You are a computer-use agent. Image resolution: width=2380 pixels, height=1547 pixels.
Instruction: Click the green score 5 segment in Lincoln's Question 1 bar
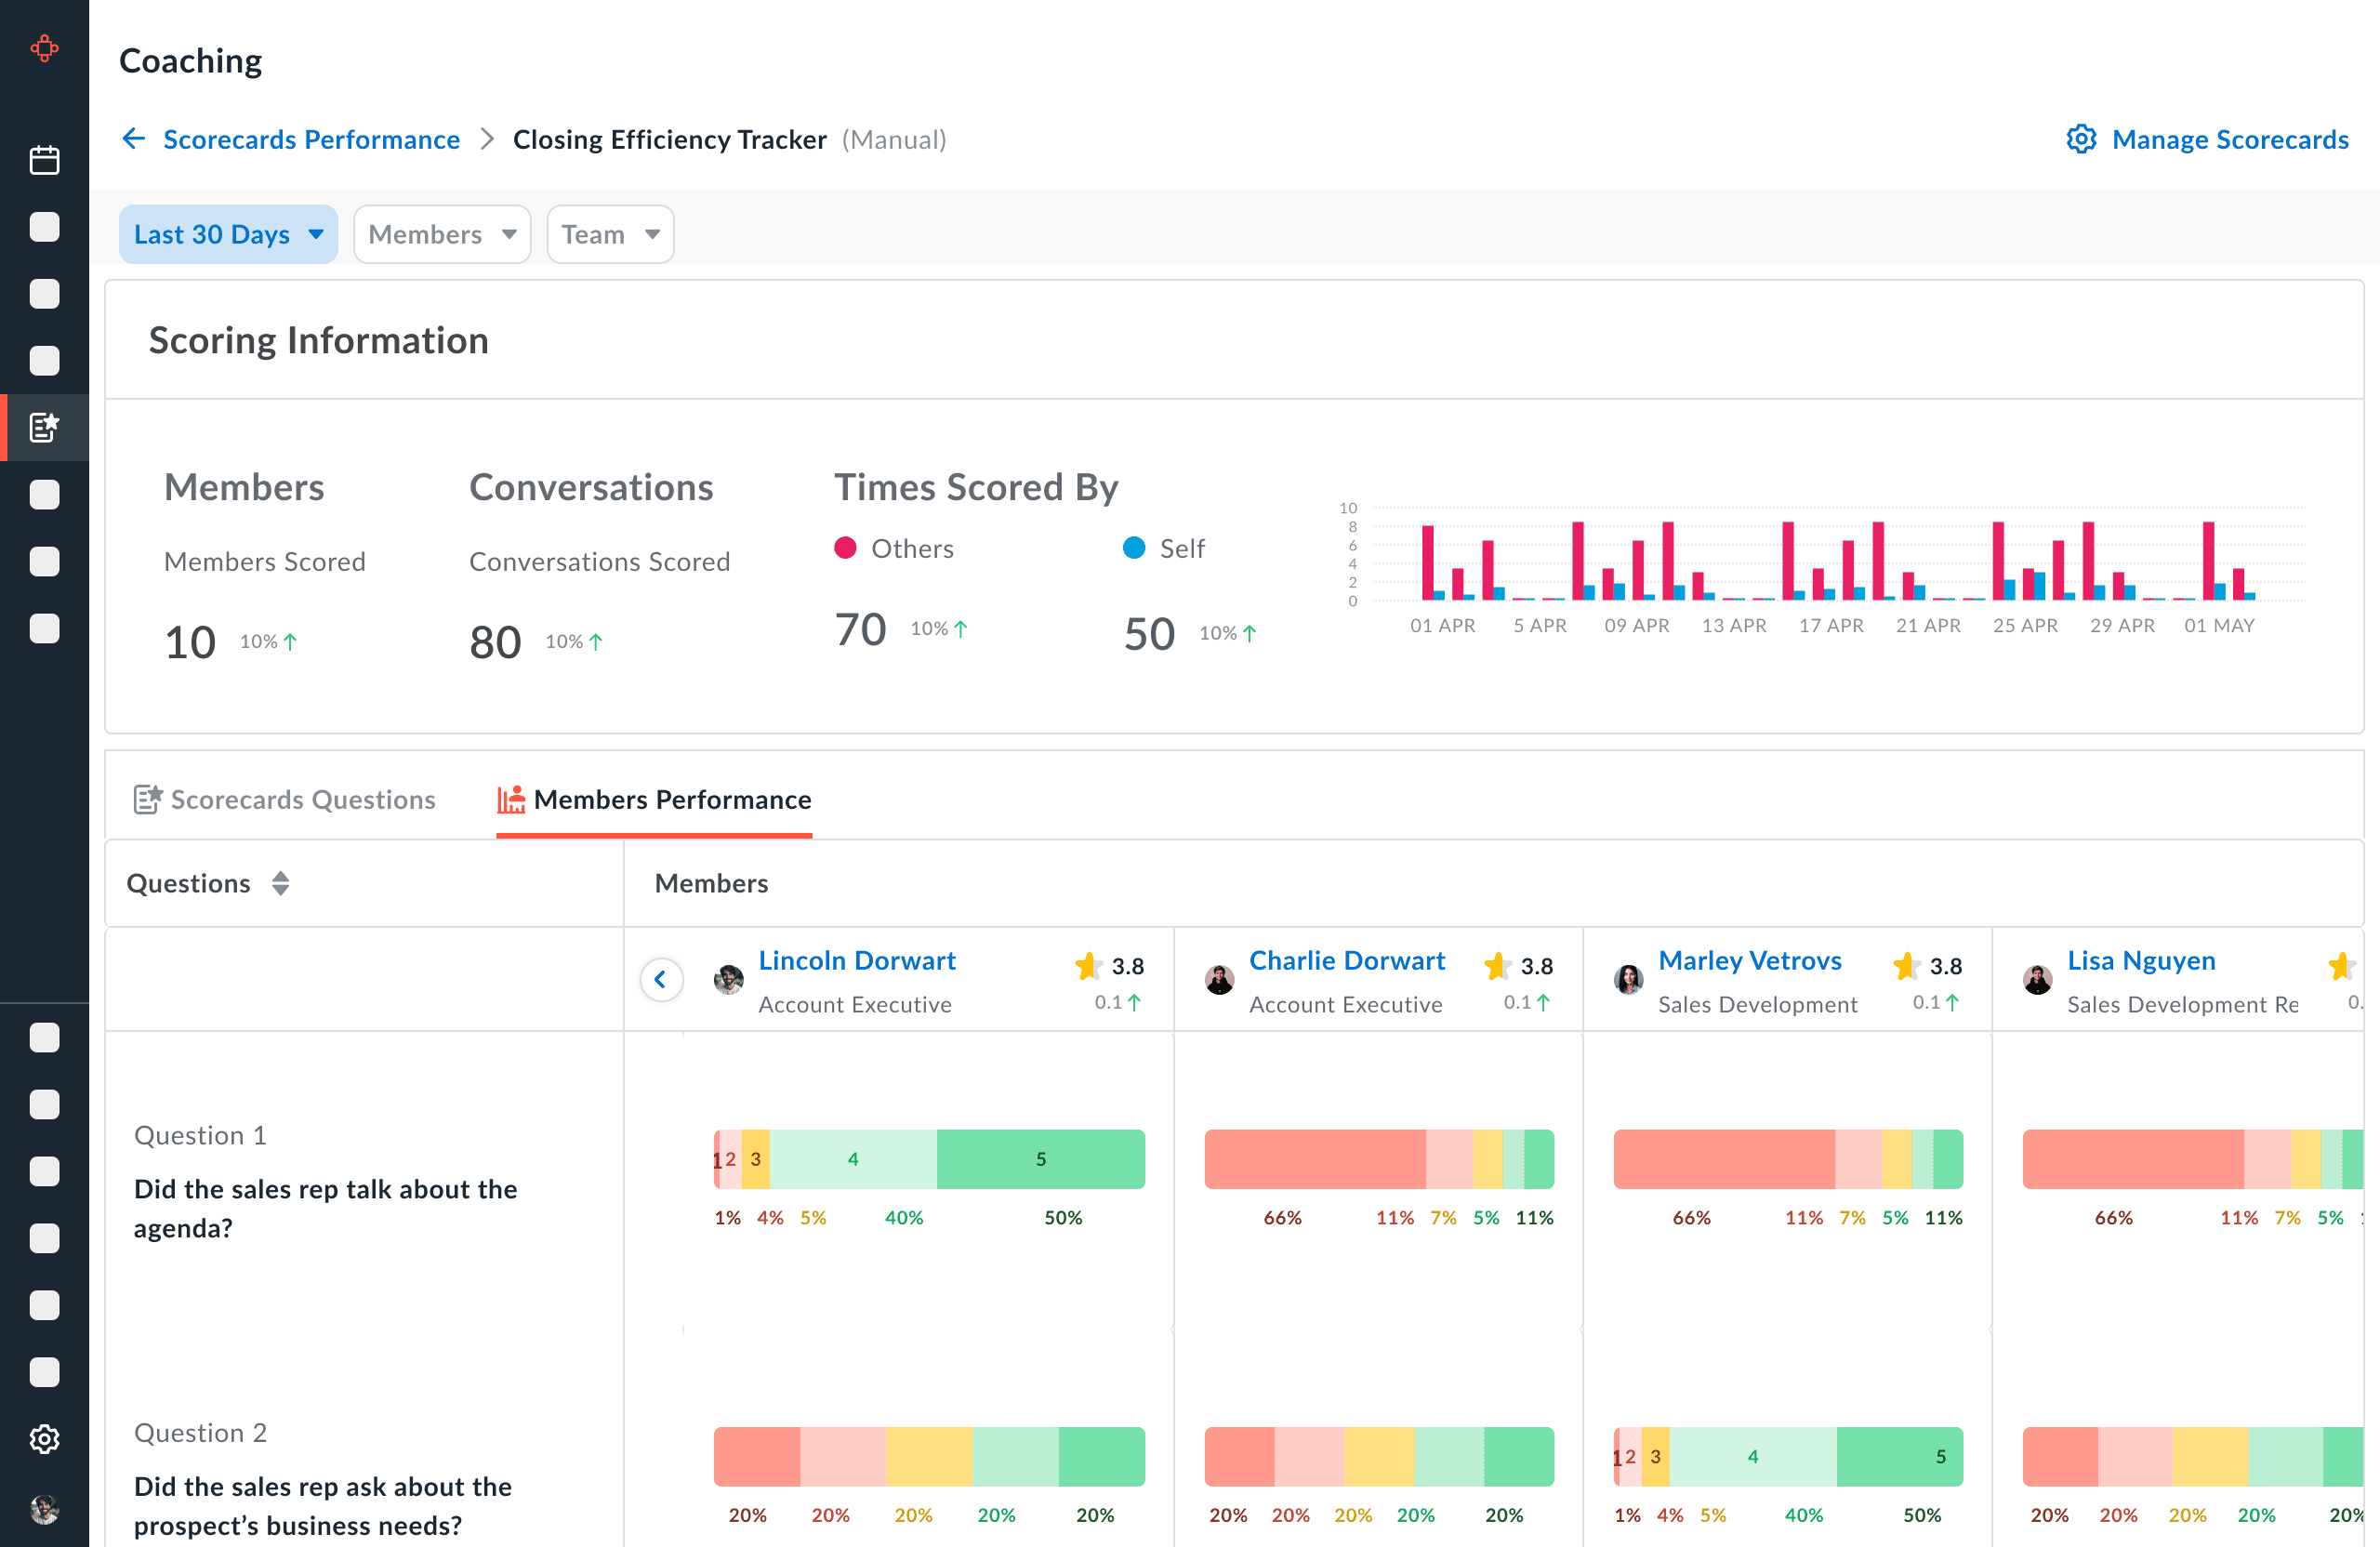pyautogui.click(x=1040, y=1159)
